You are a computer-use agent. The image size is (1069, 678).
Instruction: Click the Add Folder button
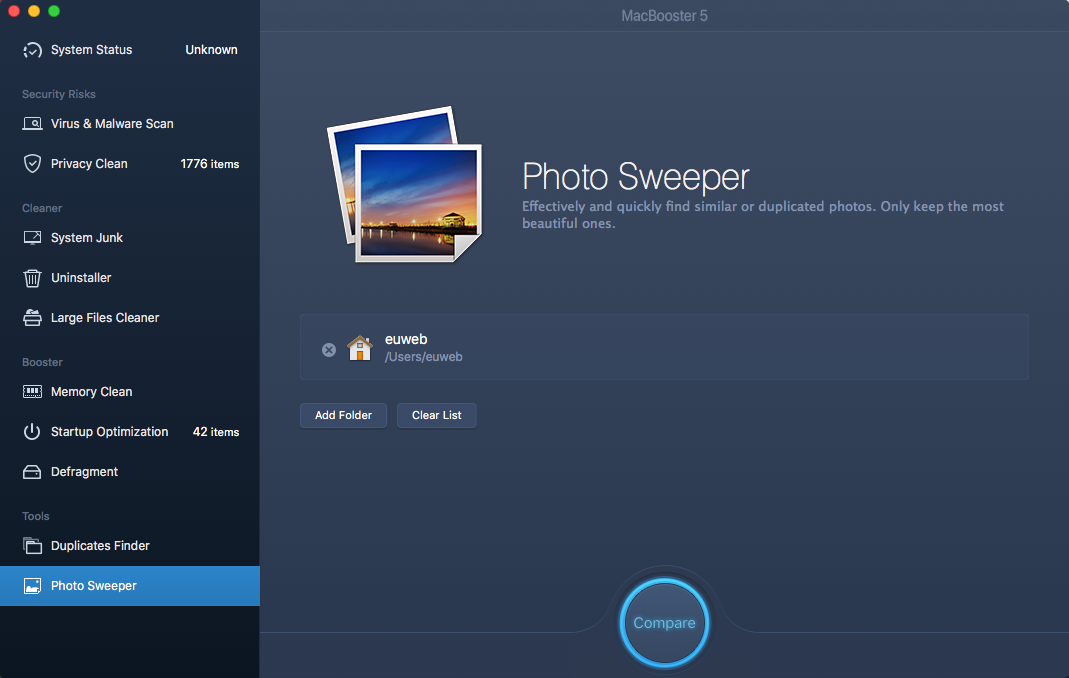click(x=344, y=415)
